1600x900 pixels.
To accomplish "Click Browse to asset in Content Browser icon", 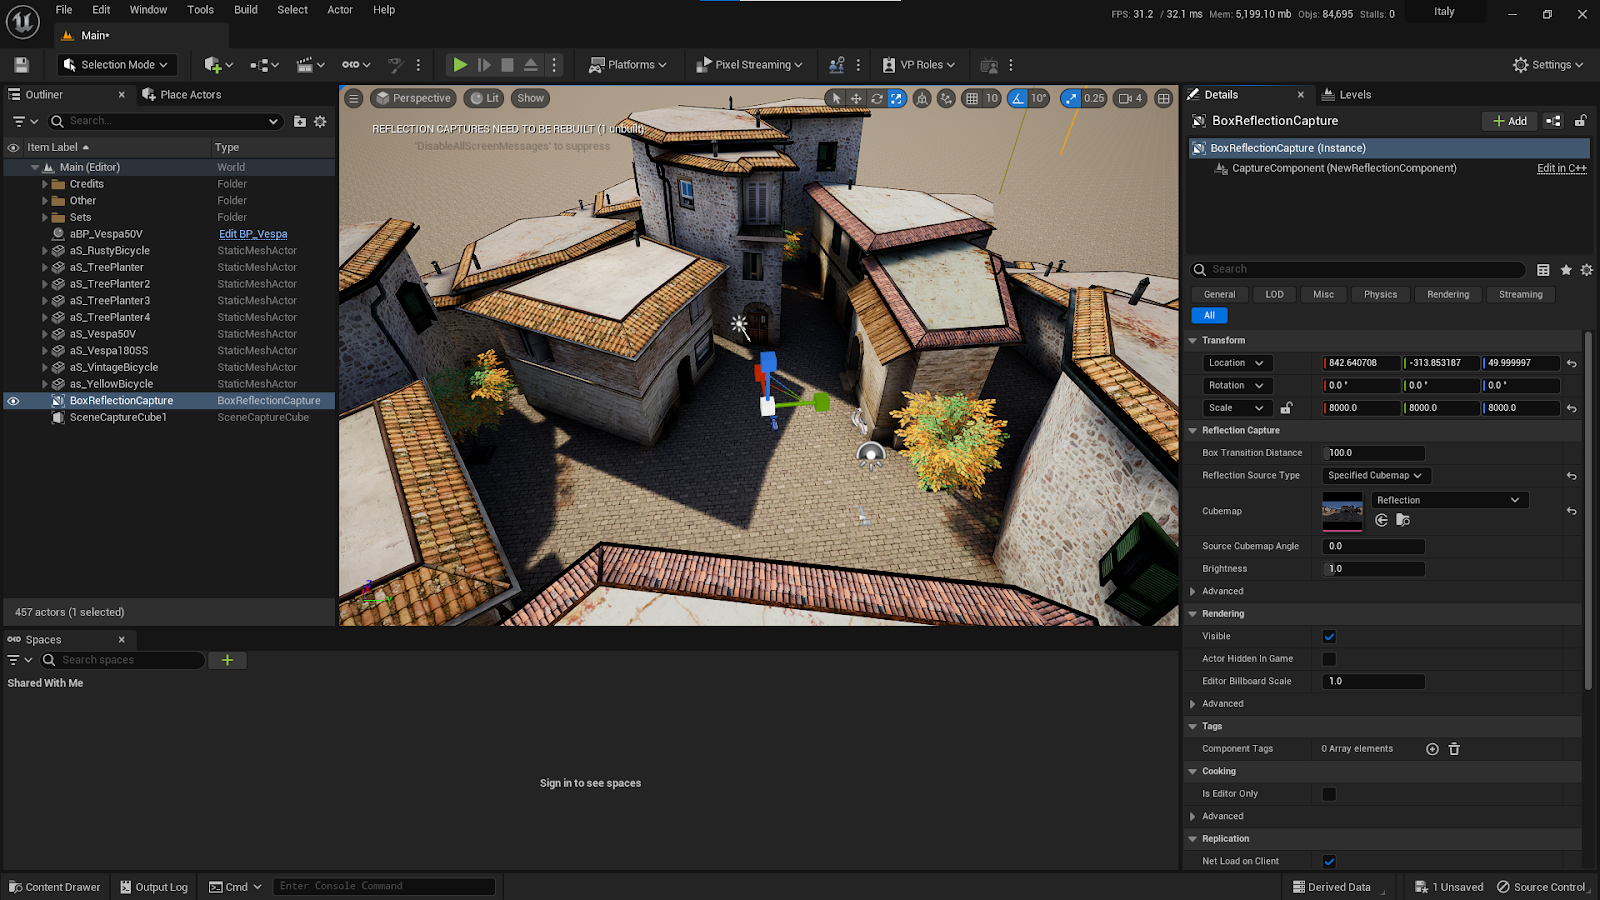I will tap(1403, 520).
